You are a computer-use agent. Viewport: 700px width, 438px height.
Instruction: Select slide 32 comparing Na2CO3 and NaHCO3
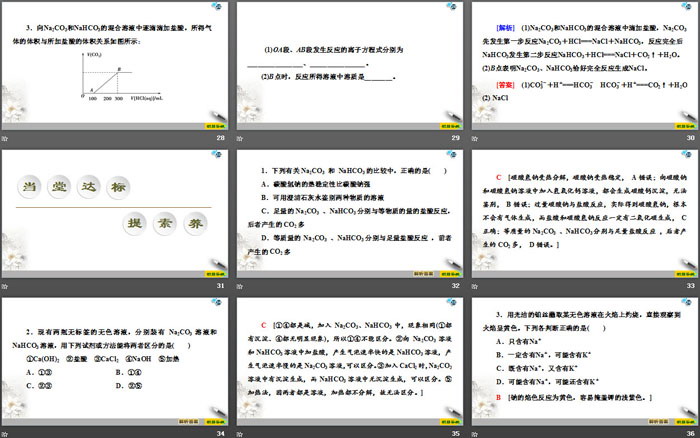pyautogui.click(x=350, y=214)
